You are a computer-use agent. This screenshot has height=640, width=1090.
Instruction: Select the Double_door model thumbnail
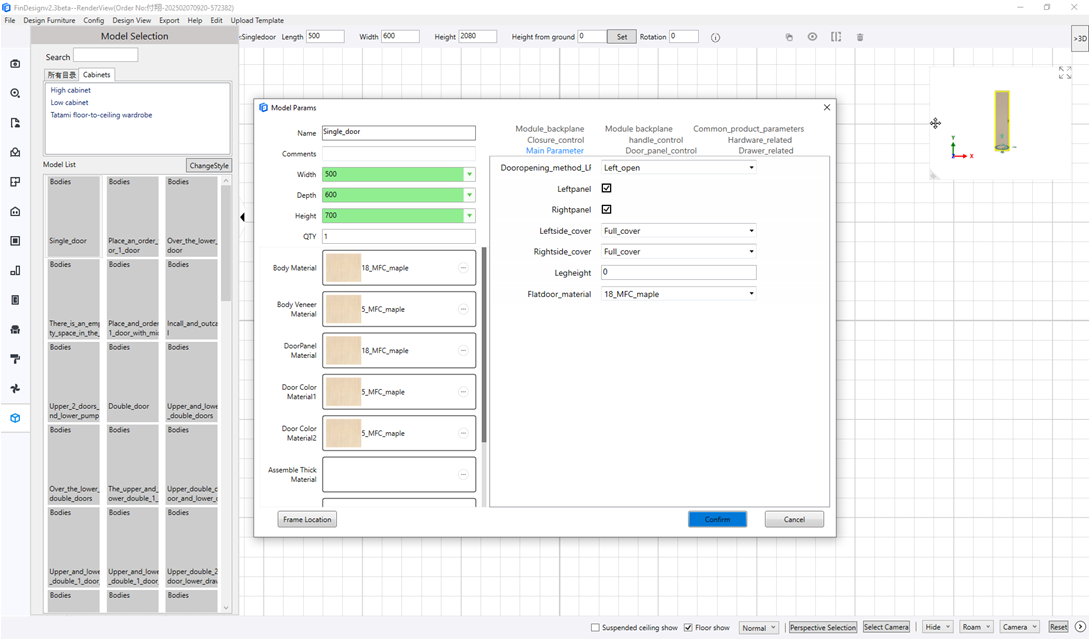click(x=133, y=381)
